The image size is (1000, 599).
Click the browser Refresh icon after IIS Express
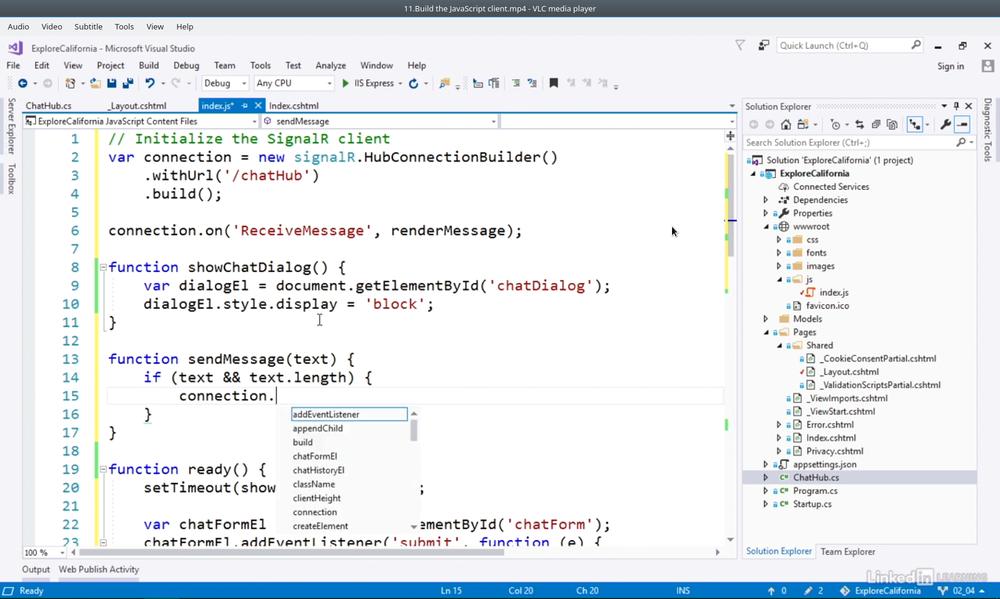(413, 84)
